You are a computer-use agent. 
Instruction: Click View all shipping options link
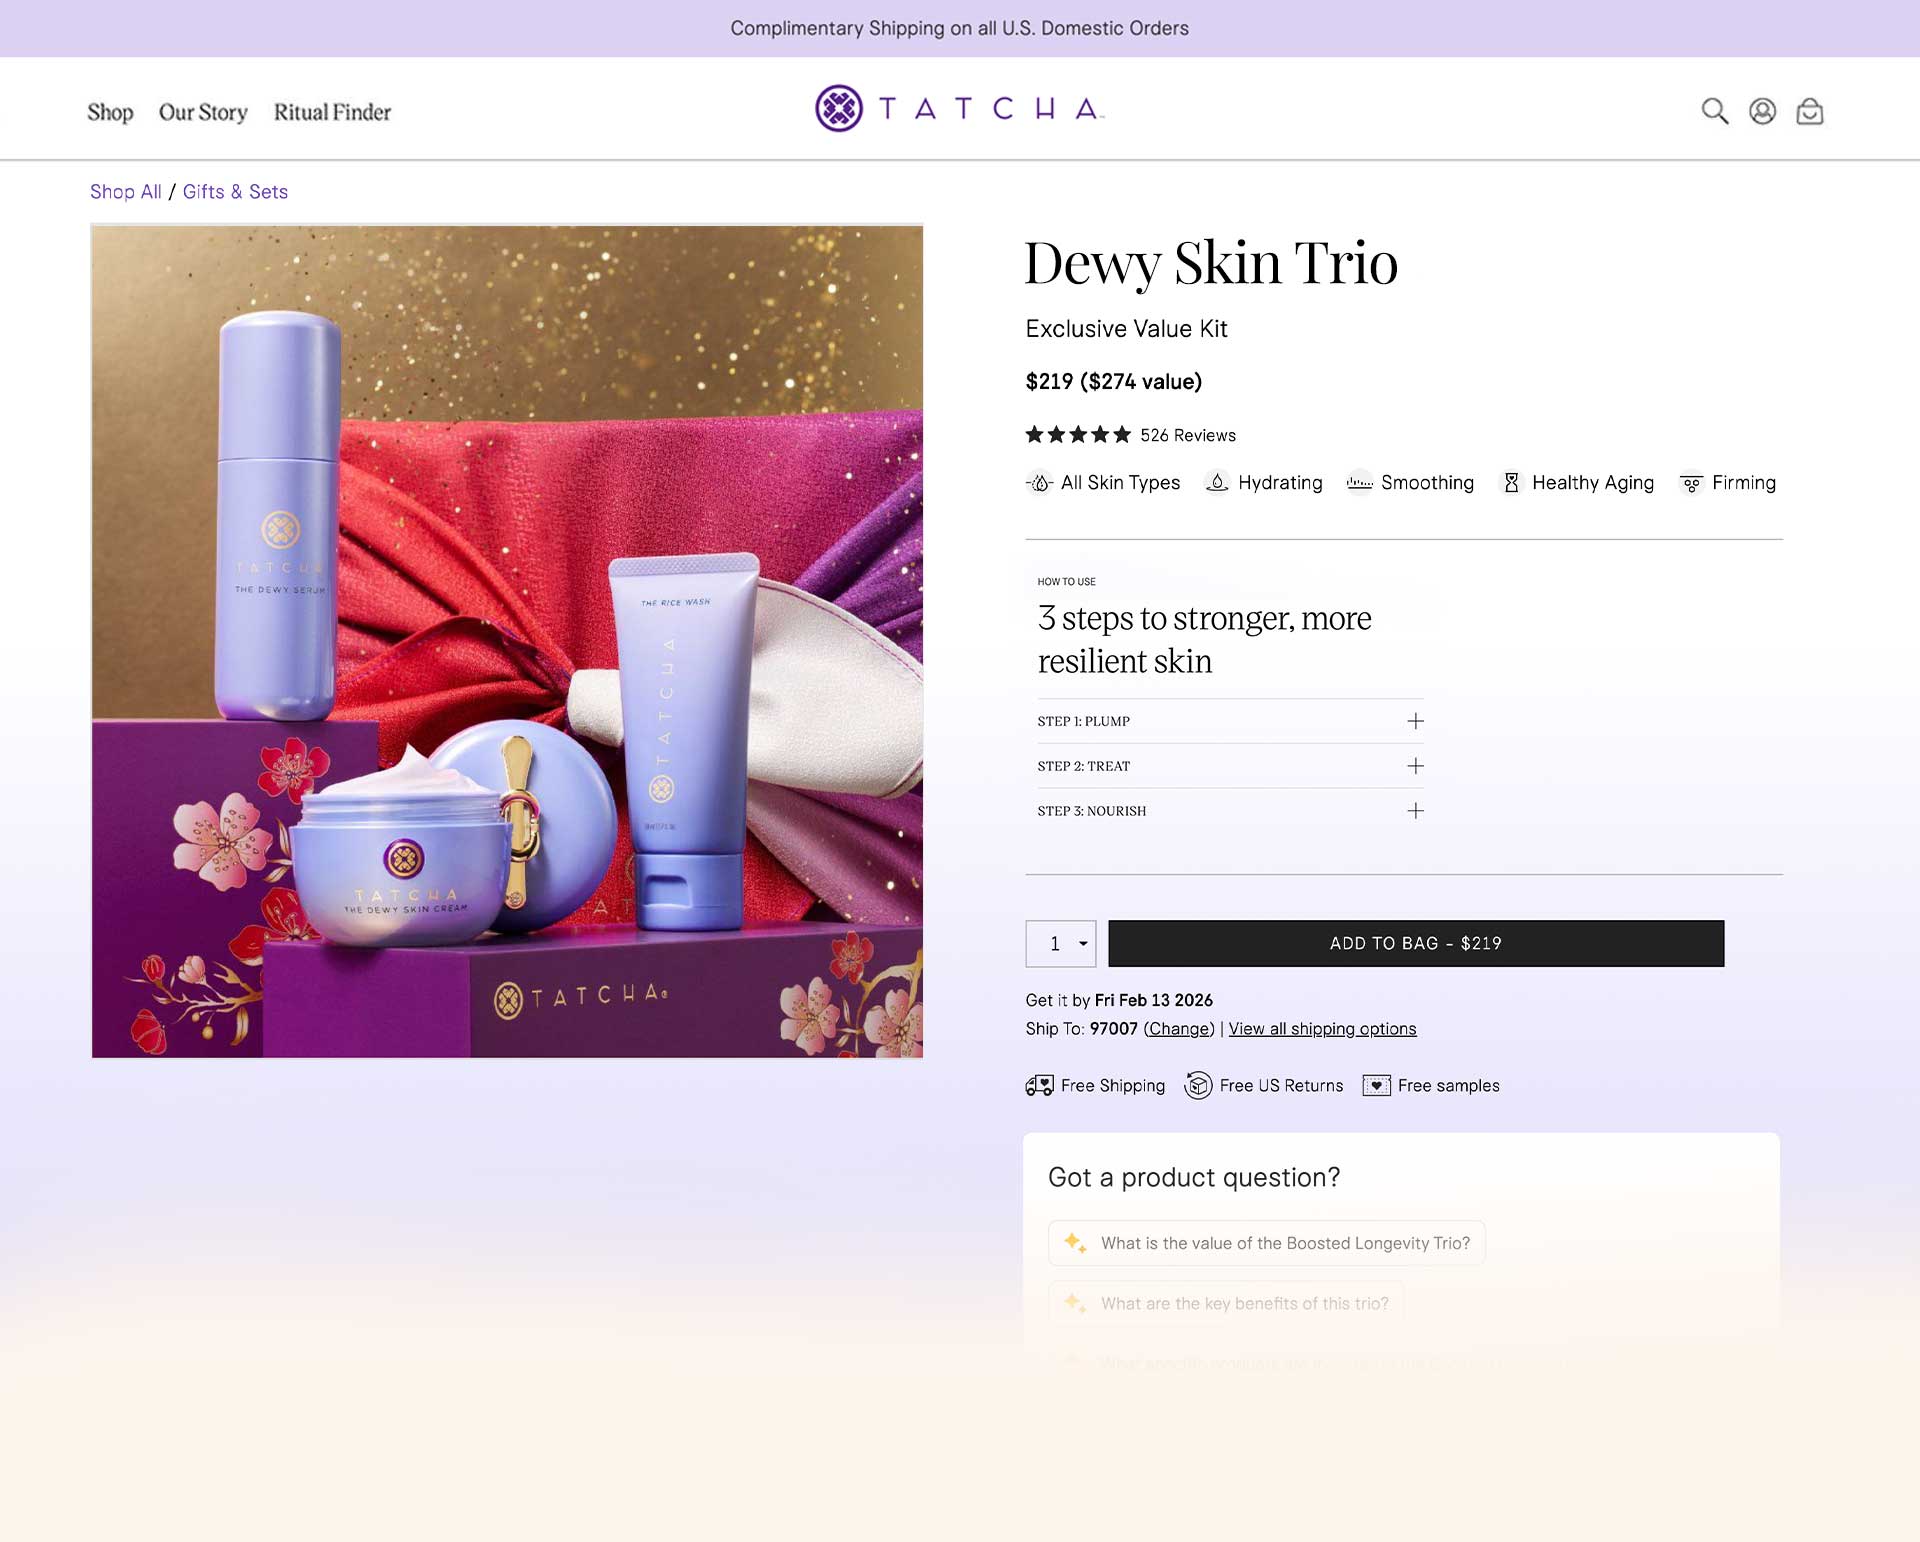pos(1321,1029)
